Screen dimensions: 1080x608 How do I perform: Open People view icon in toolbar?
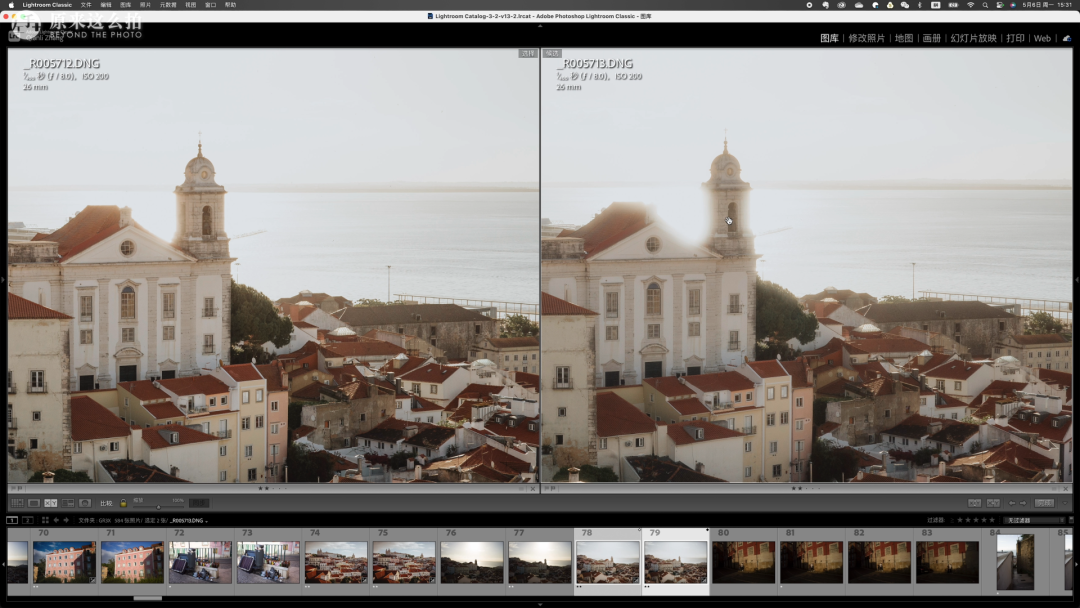tap(85, 503)
